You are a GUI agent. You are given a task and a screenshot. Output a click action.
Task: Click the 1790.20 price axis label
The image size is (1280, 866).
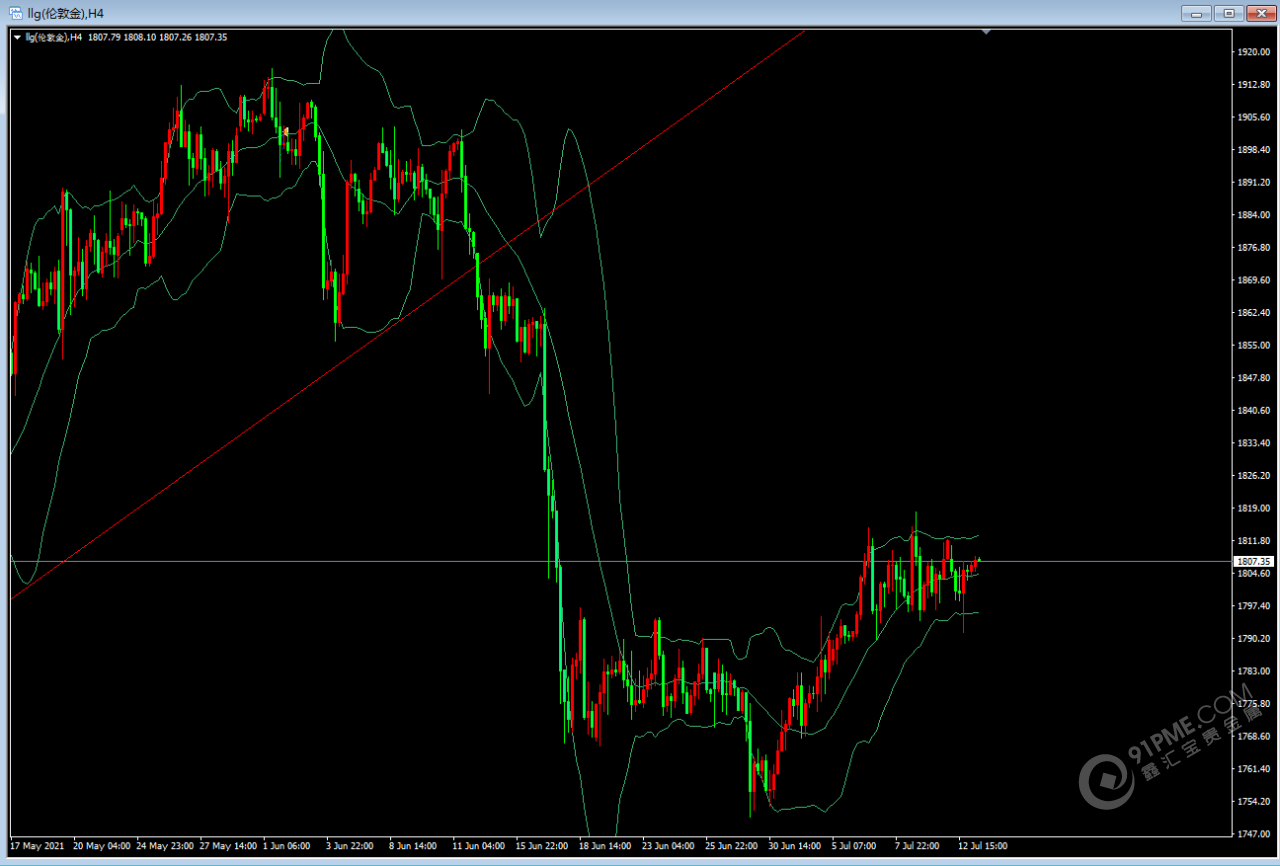pyautogui.click(x=1253, y=638)
